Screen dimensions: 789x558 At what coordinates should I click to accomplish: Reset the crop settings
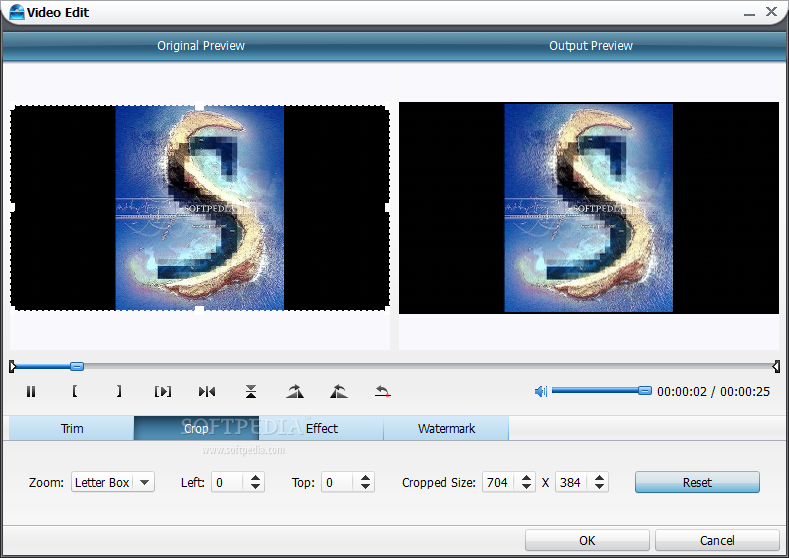[697, 482]
